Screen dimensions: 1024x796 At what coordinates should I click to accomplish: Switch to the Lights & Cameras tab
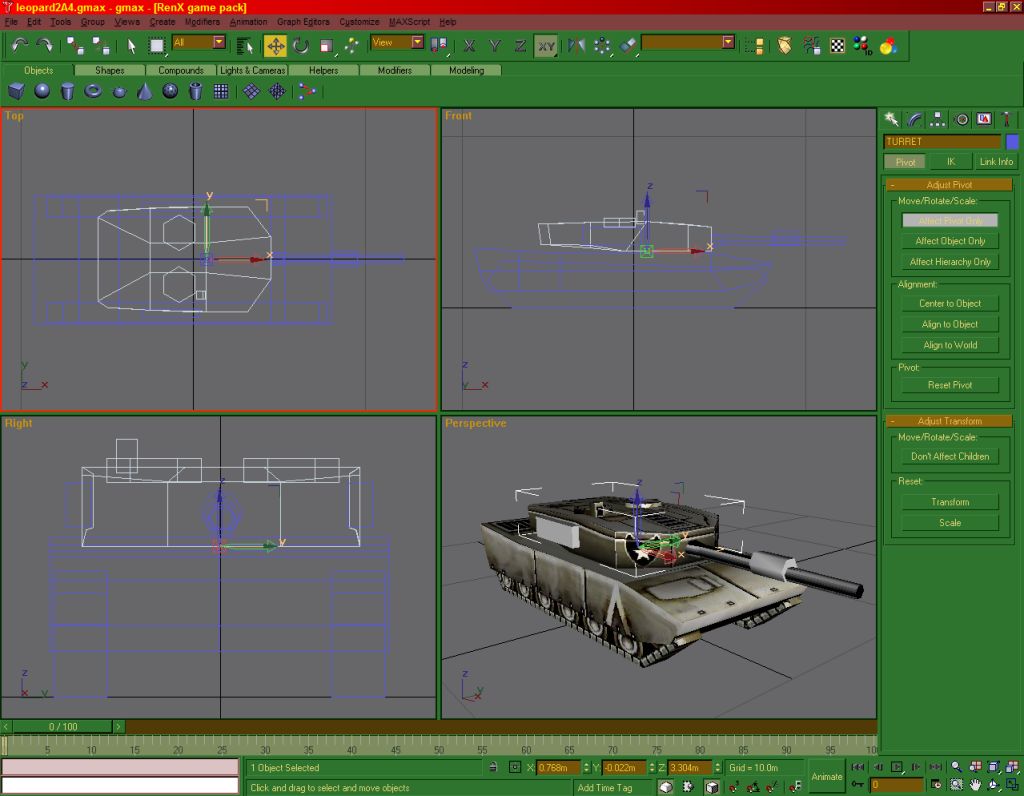253,71
